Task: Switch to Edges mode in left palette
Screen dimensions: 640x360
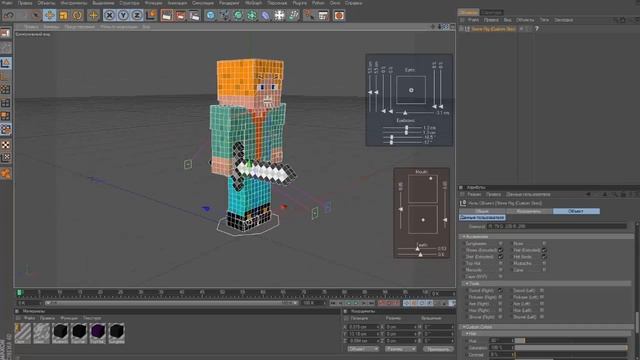Action: [x=6, y=103]
